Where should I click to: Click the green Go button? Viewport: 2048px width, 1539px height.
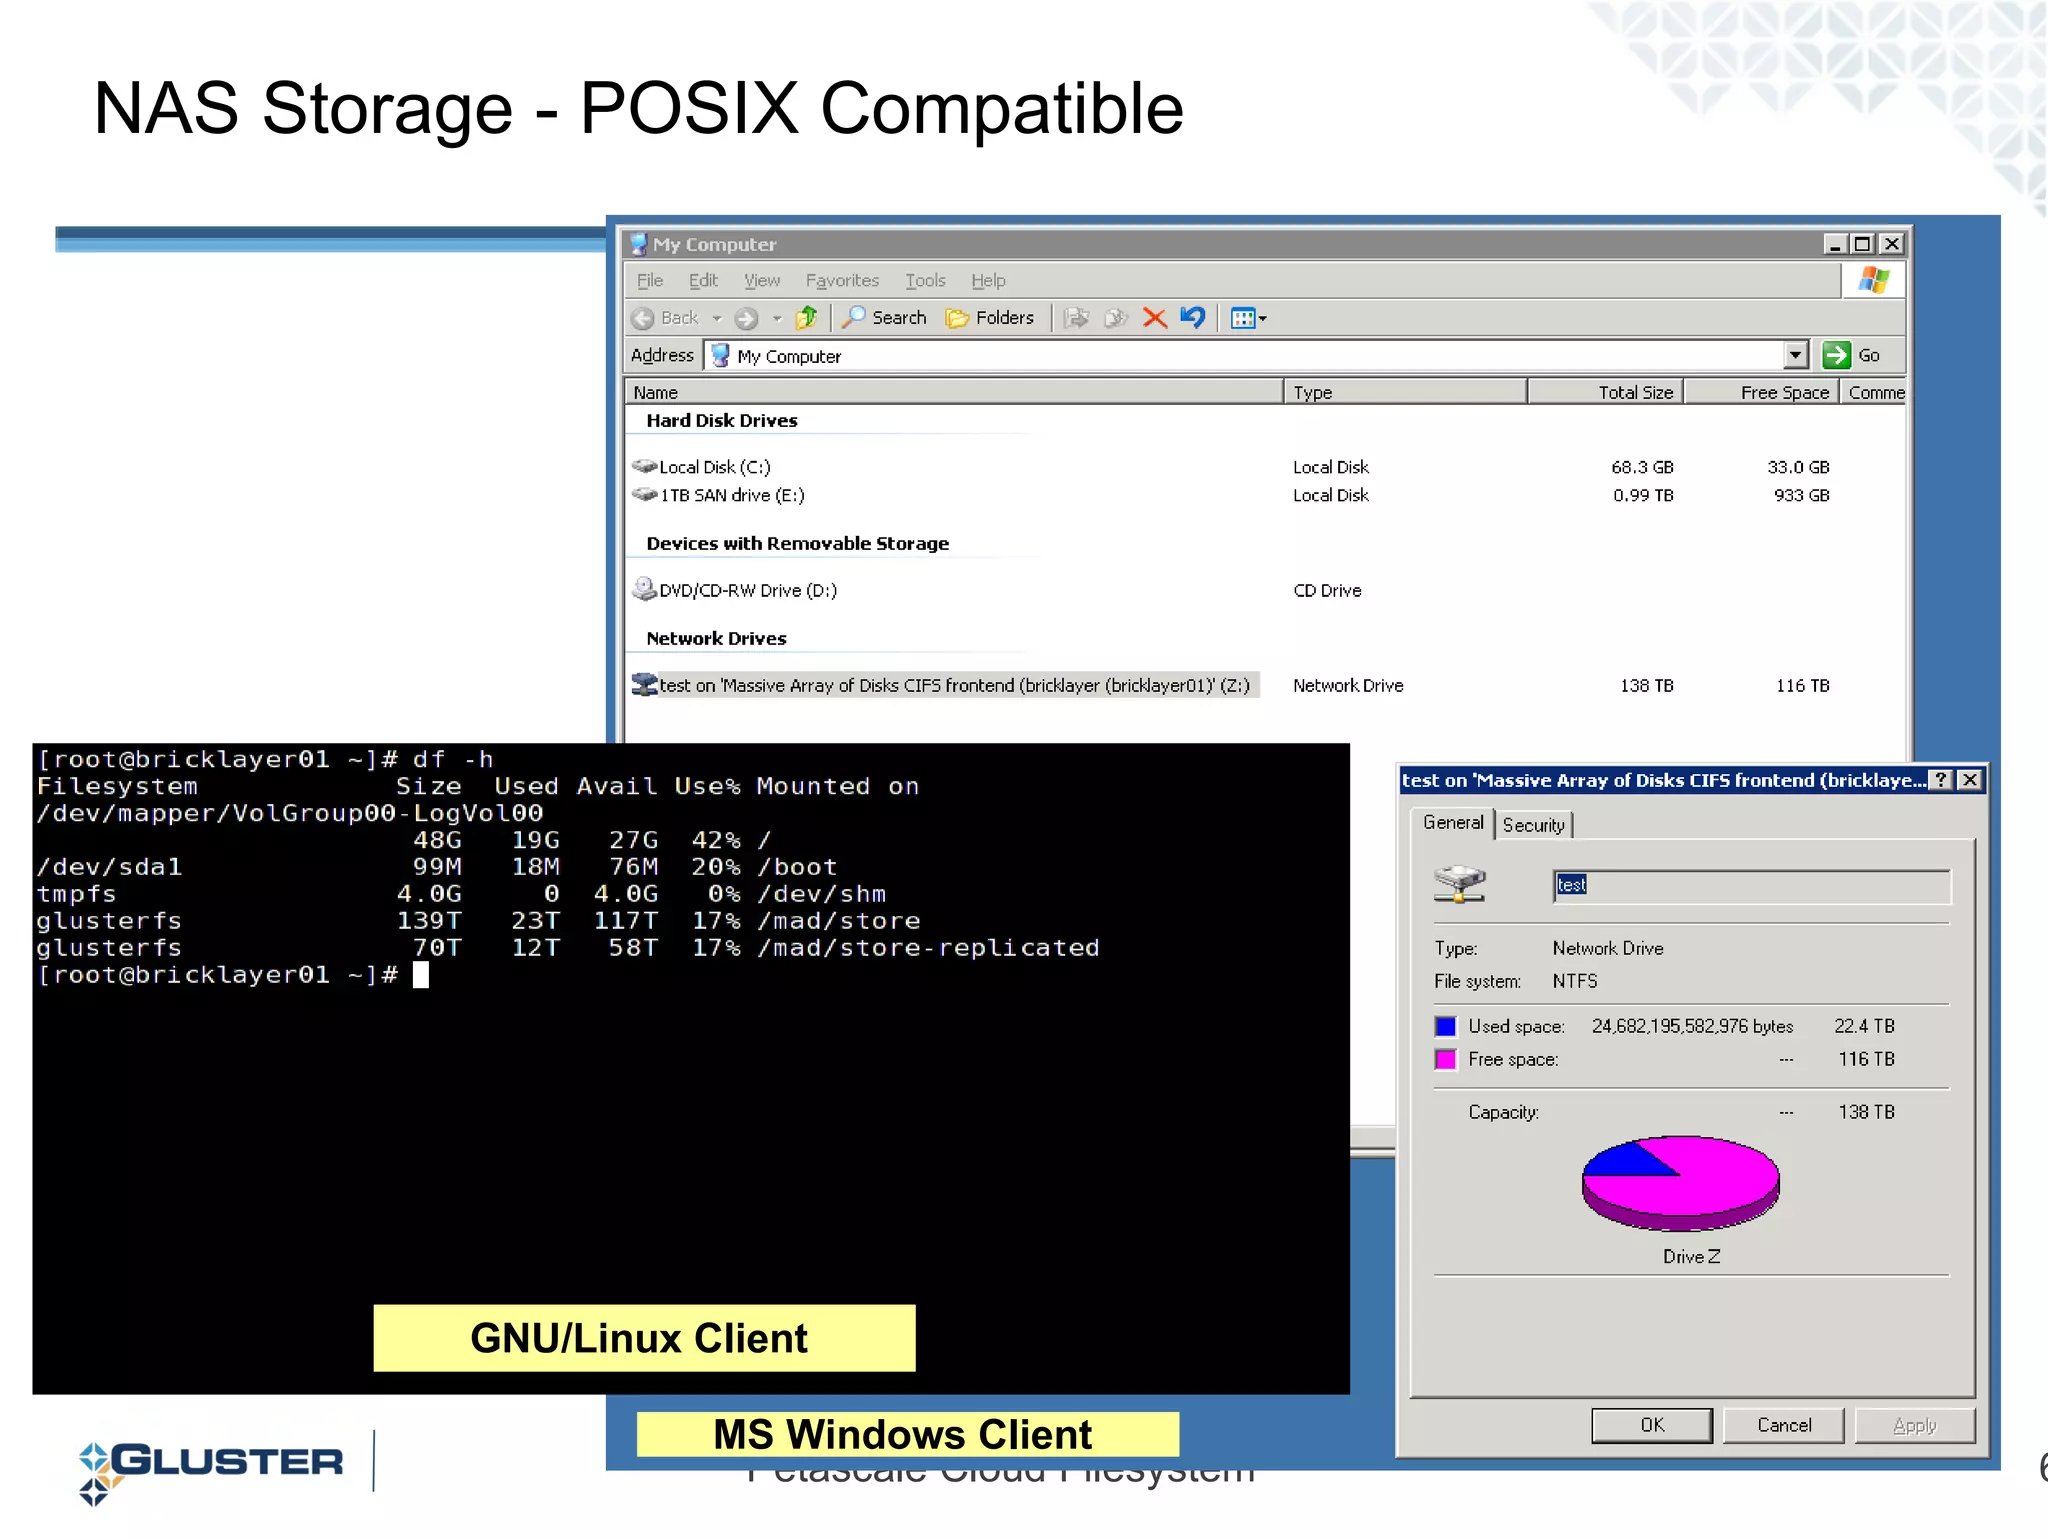pyautogui.click(x=1852, y=355)
